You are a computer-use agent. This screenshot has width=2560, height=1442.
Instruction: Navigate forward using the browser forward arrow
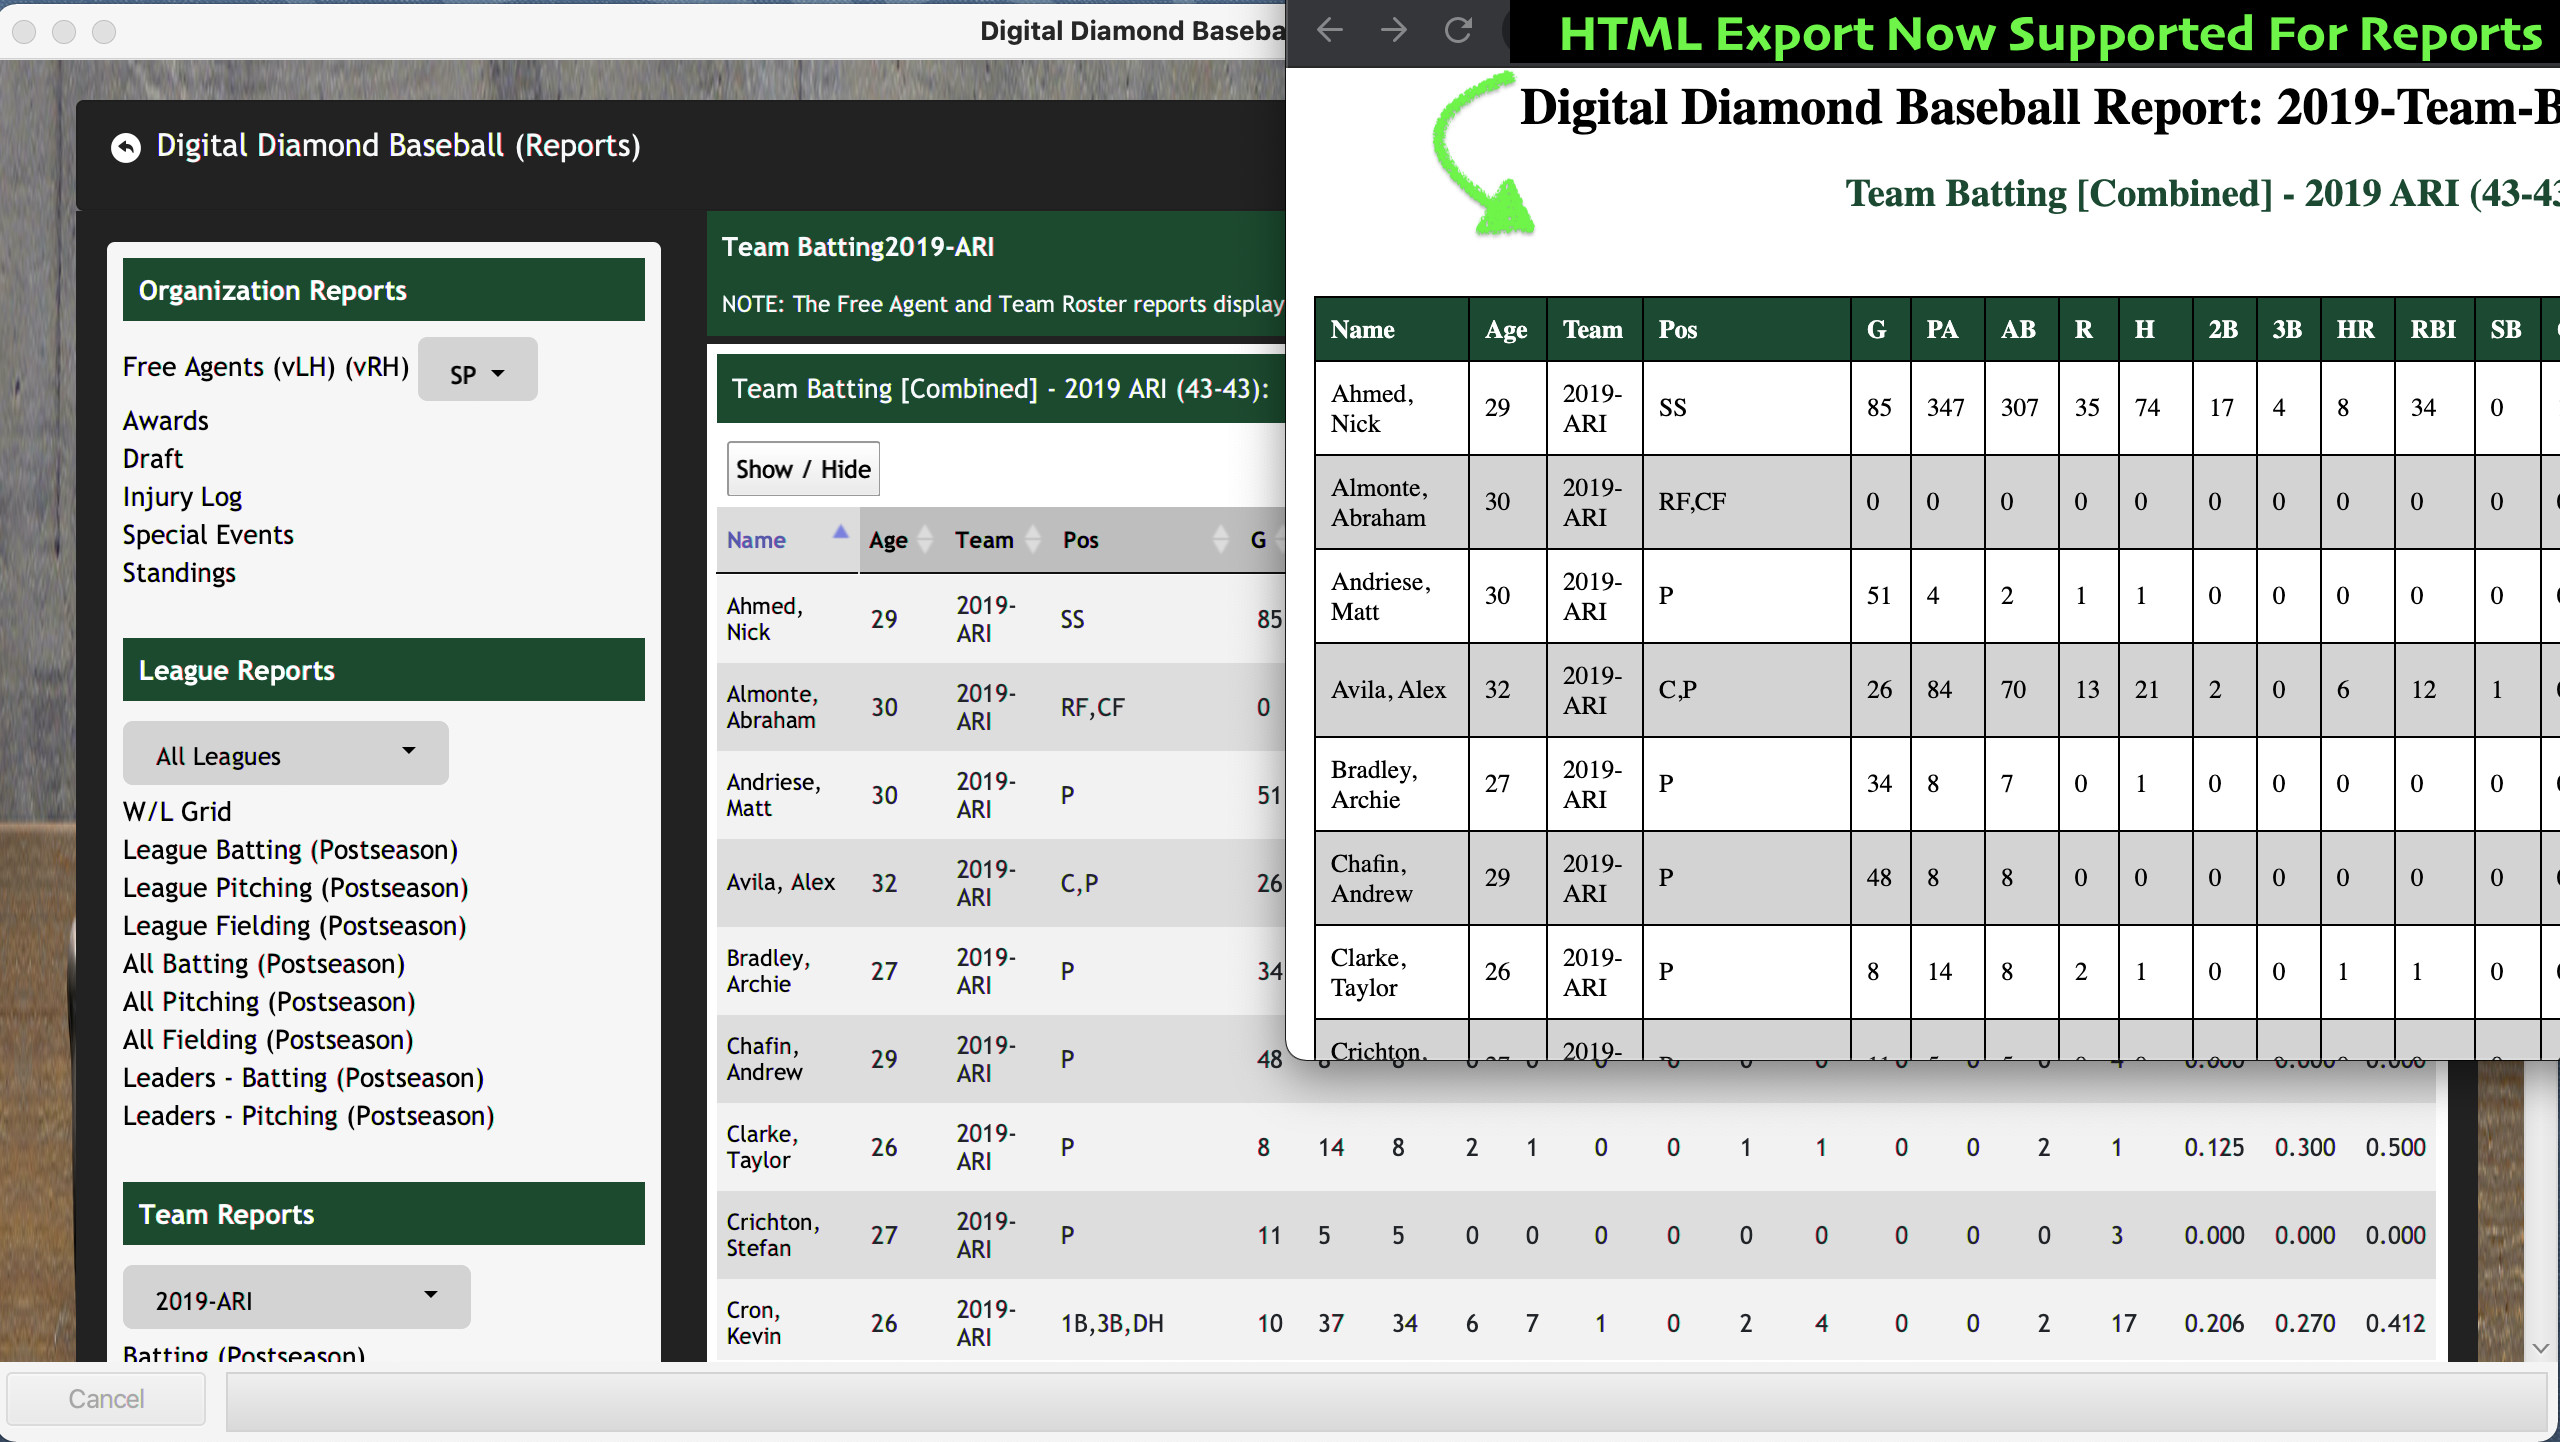1394,30
